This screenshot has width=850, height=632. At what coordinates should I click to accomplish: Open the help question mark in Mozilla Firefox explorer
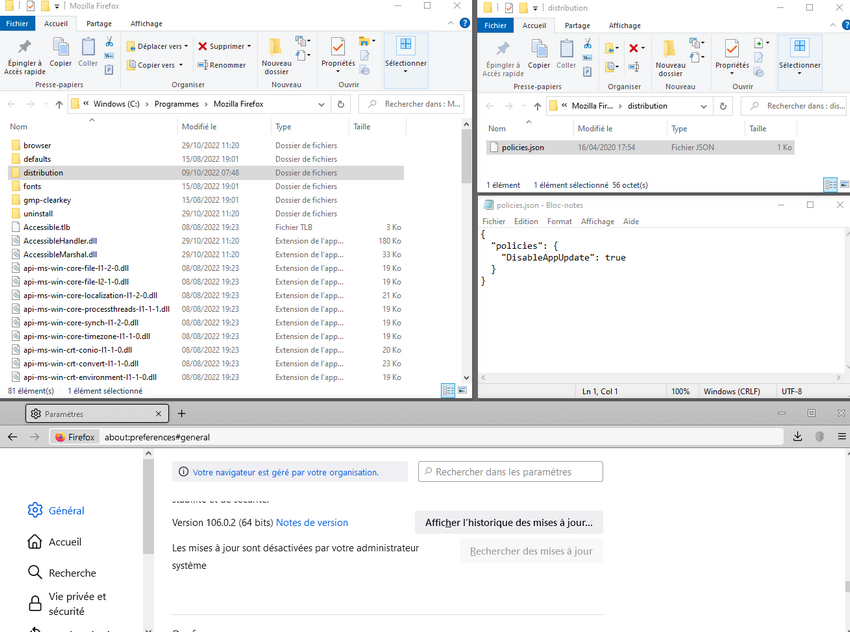click(465, 23)
